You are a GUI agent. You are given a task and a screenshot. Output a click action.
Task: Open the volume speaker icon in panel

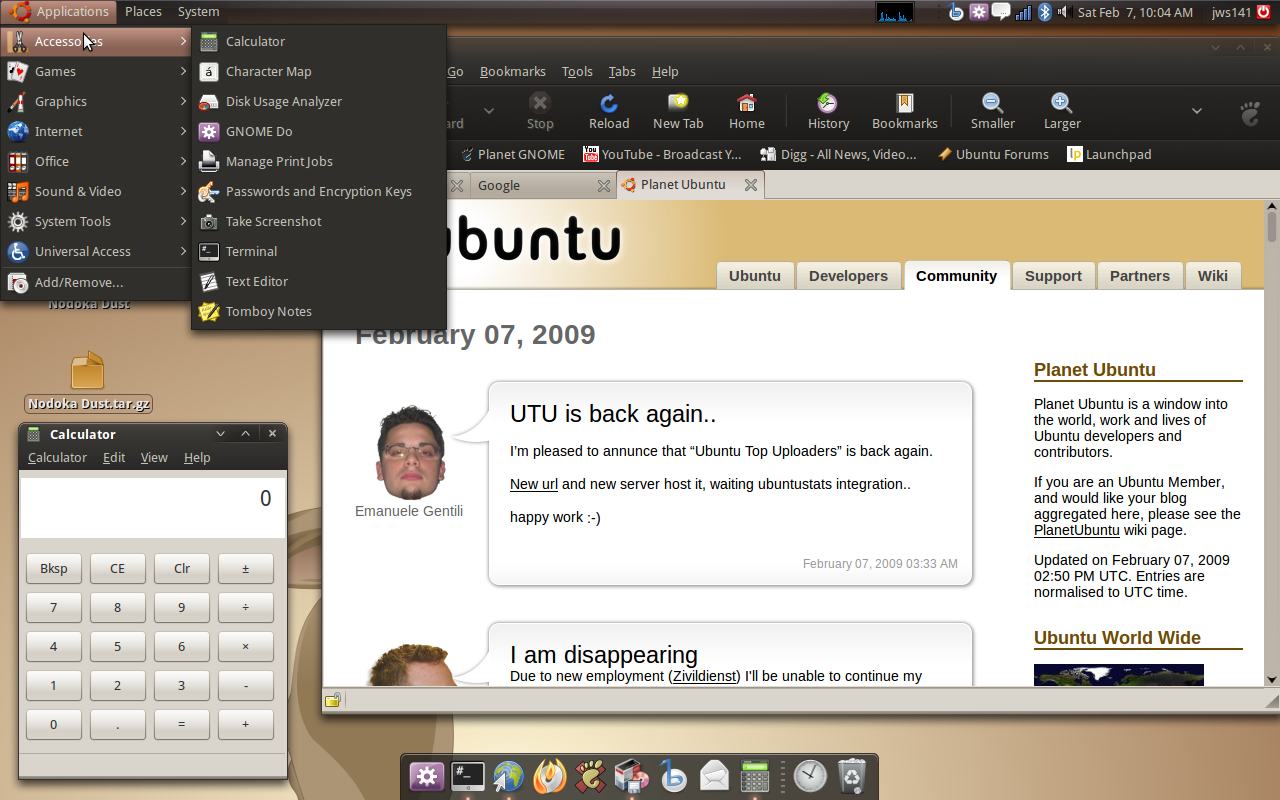(1063, 12)
